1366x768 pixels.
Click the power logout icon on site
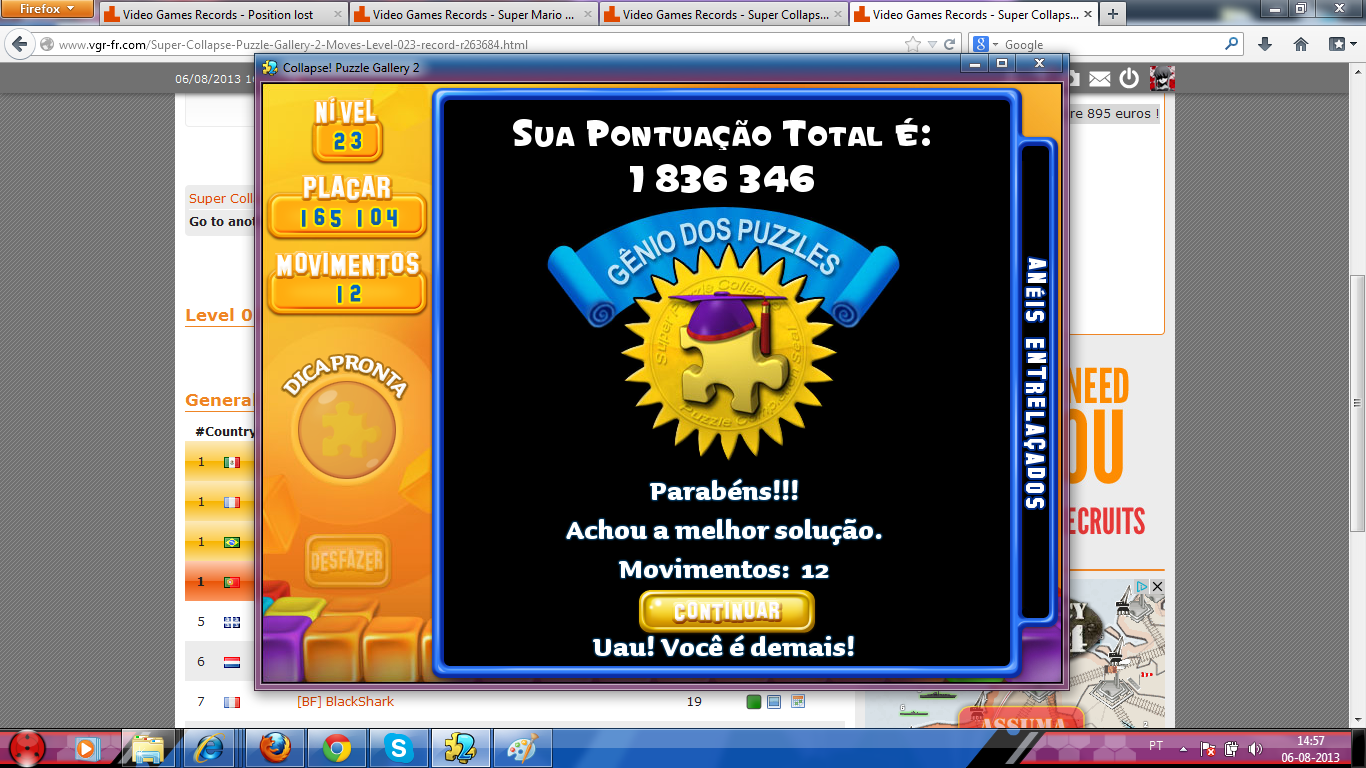pyautogui.click(x=1129, y=79)
